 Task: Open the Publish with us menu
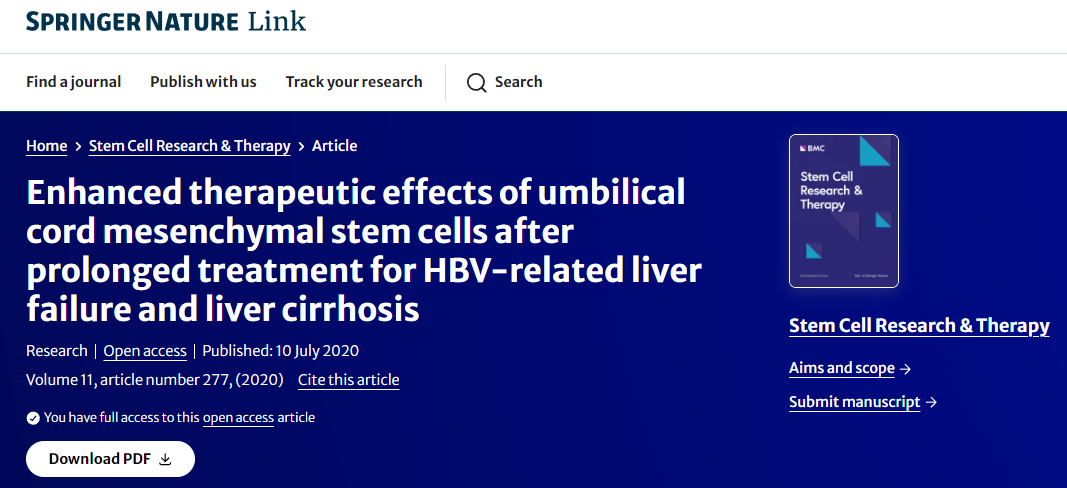203,82
